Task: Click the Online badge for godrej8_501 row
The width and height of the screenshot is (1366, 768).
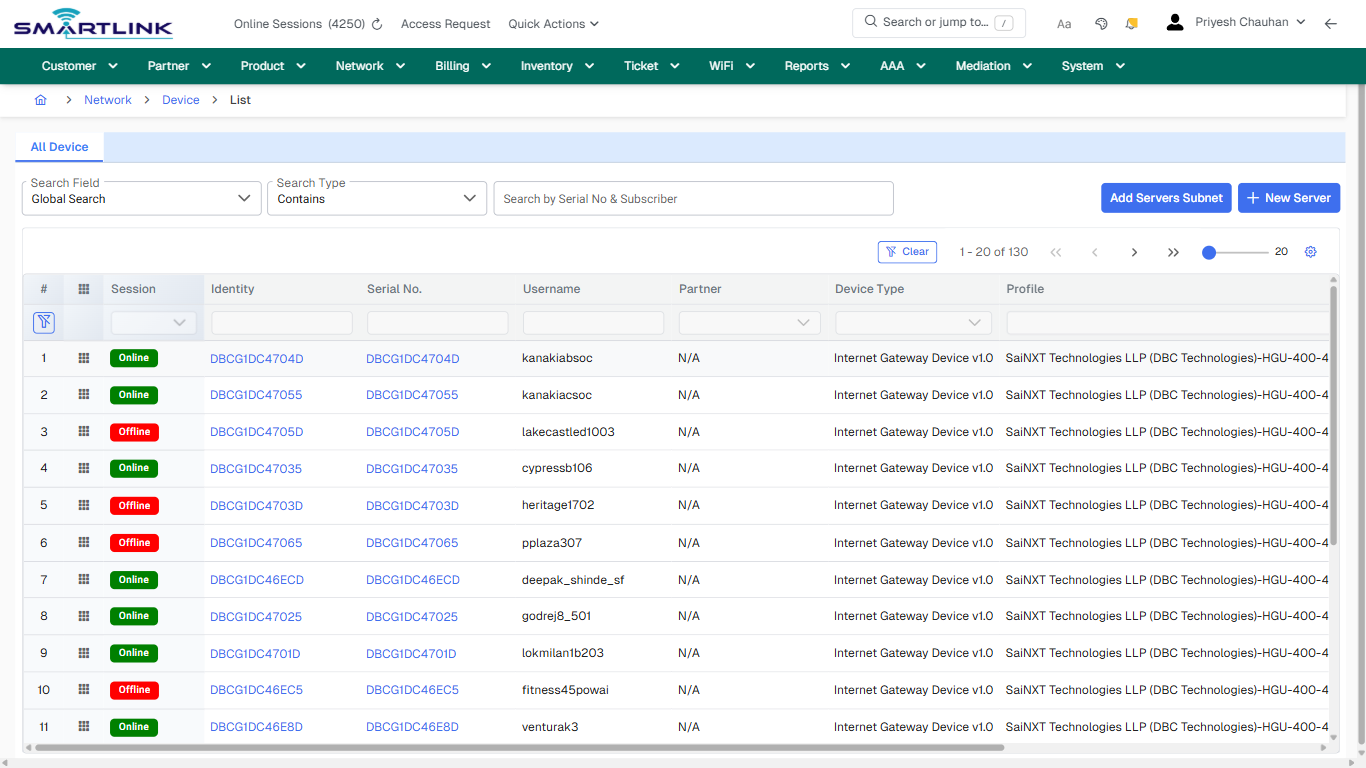Action: pos(133,616)
